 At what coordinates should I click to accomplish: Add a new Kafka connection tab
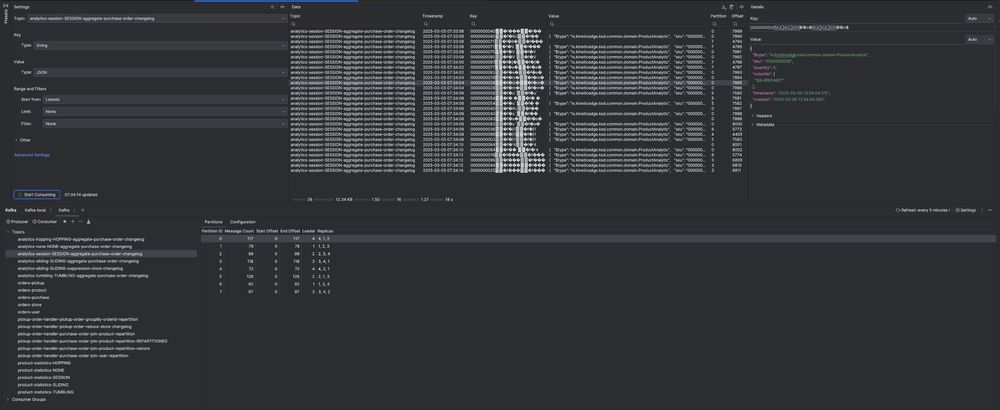[x=82, y=210]
